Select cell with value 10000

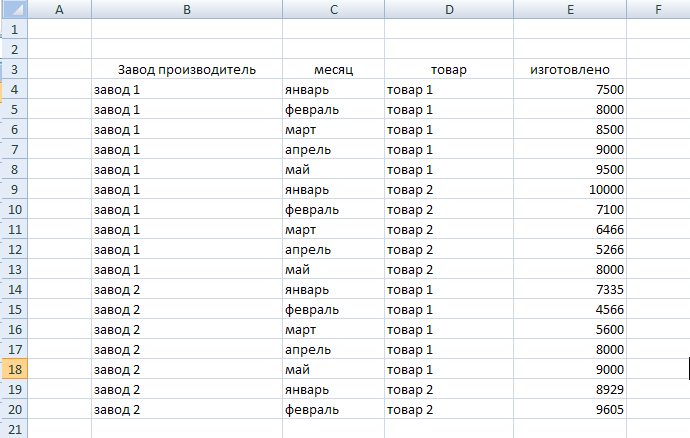point(570,189)
